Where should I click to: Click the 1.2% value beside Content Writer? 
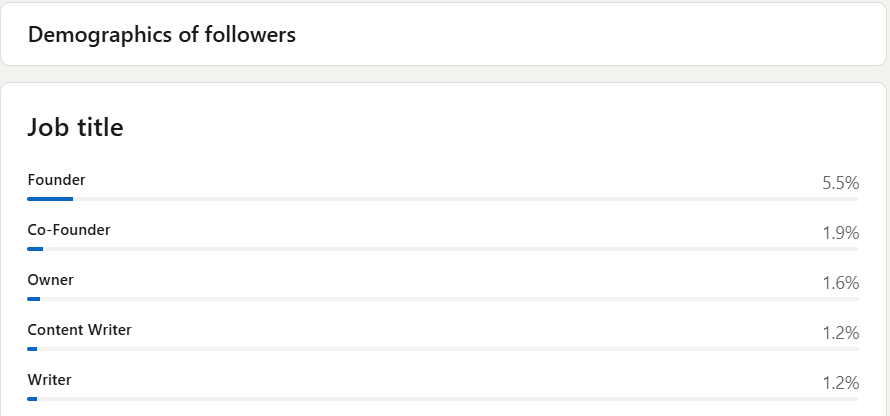coord(840,333)
